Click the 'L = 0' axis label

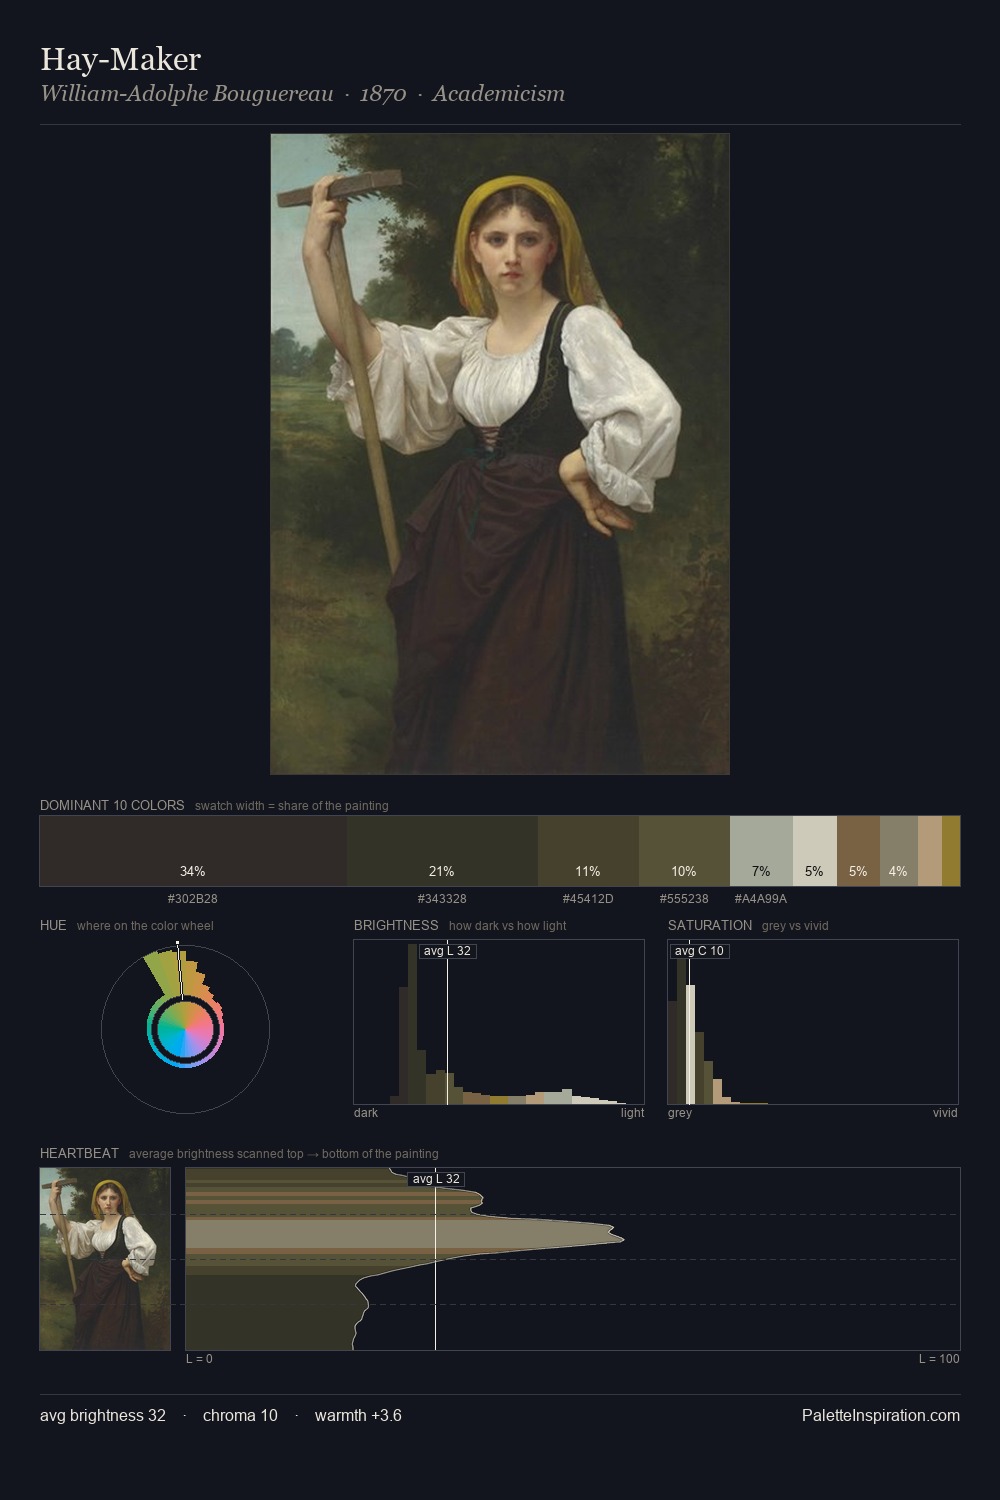click(199, 1359)
